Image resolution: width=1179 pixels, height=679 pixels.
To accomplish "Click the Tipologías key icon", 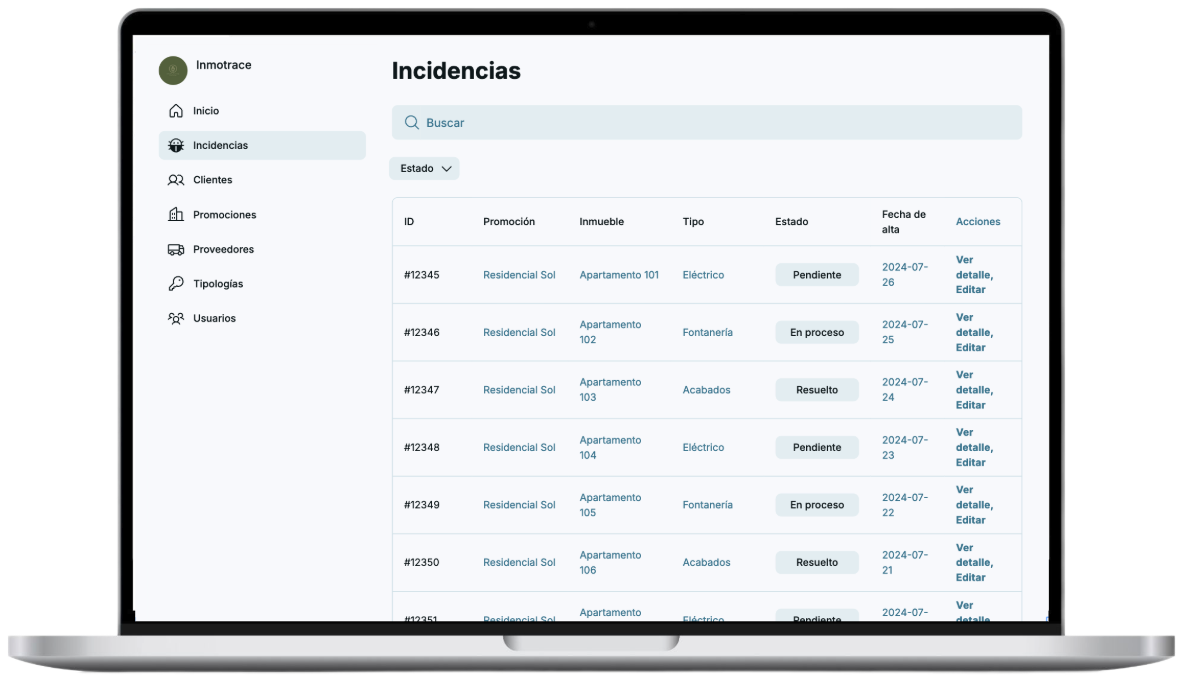I will (176, 284).
